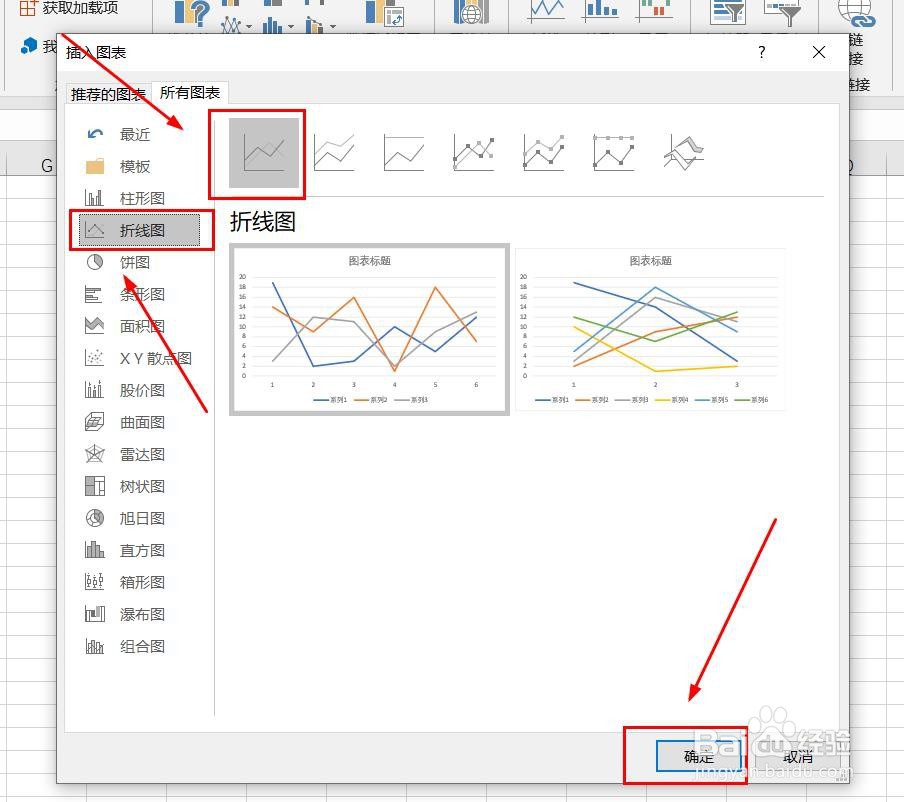Select the stacked line chart subtype

pyautogui.click(x=334, y=153)
